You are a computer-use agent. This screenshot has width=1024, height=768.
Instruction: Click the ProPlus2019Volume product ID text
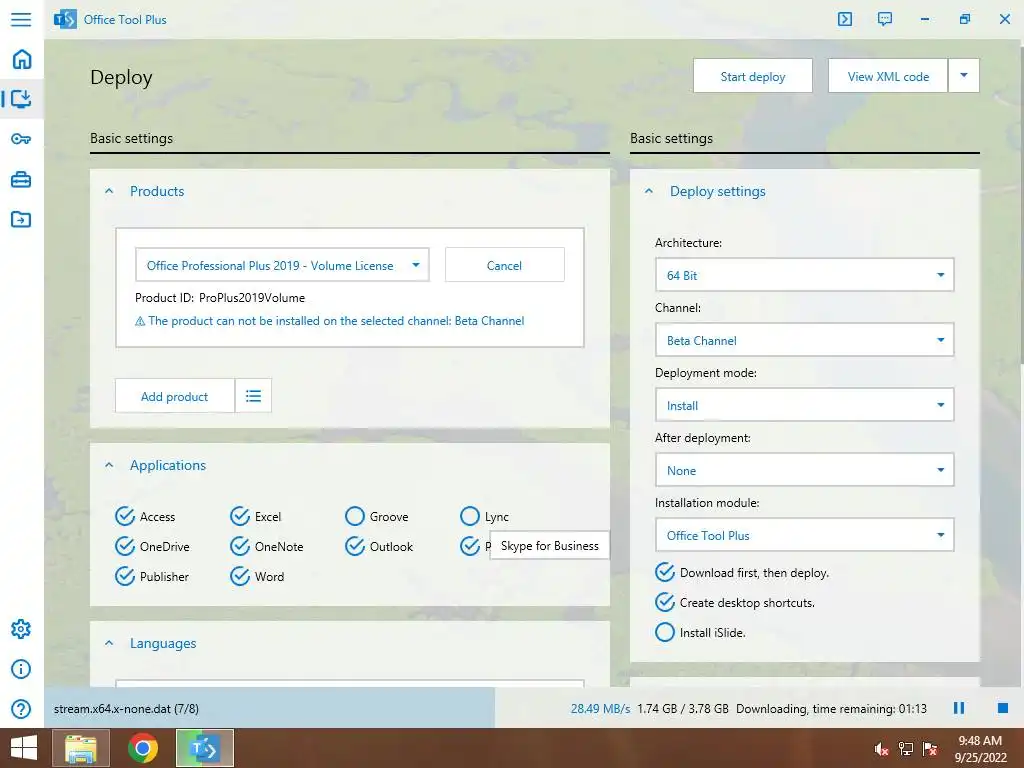point(251,298)
